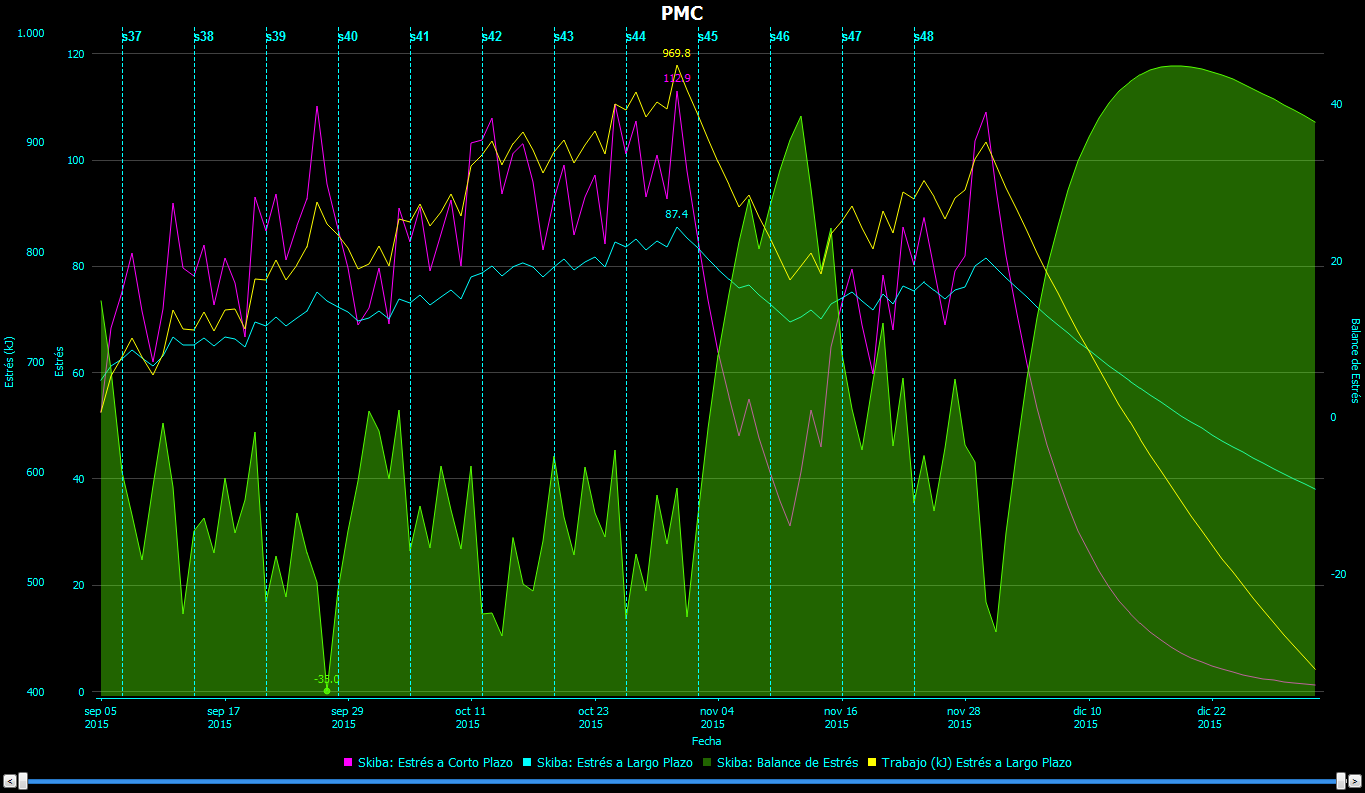1365x793 pixels.
Task: Select week marker s48
Action: point(923,36)
